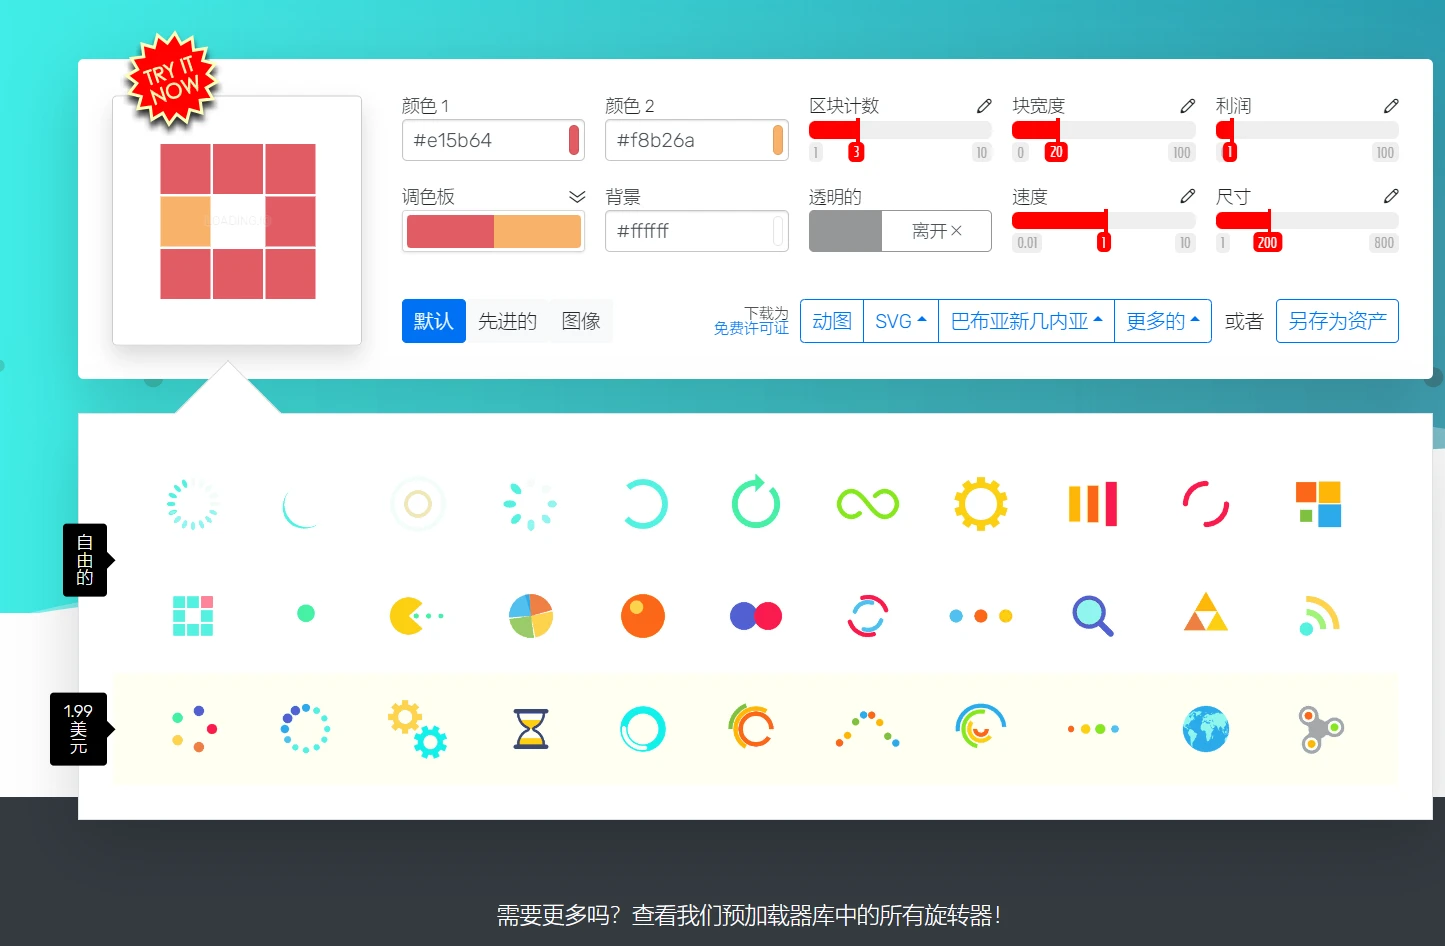Select the yellow gear spinner
Screen dimensions: 1445x946
click(980, 504)
